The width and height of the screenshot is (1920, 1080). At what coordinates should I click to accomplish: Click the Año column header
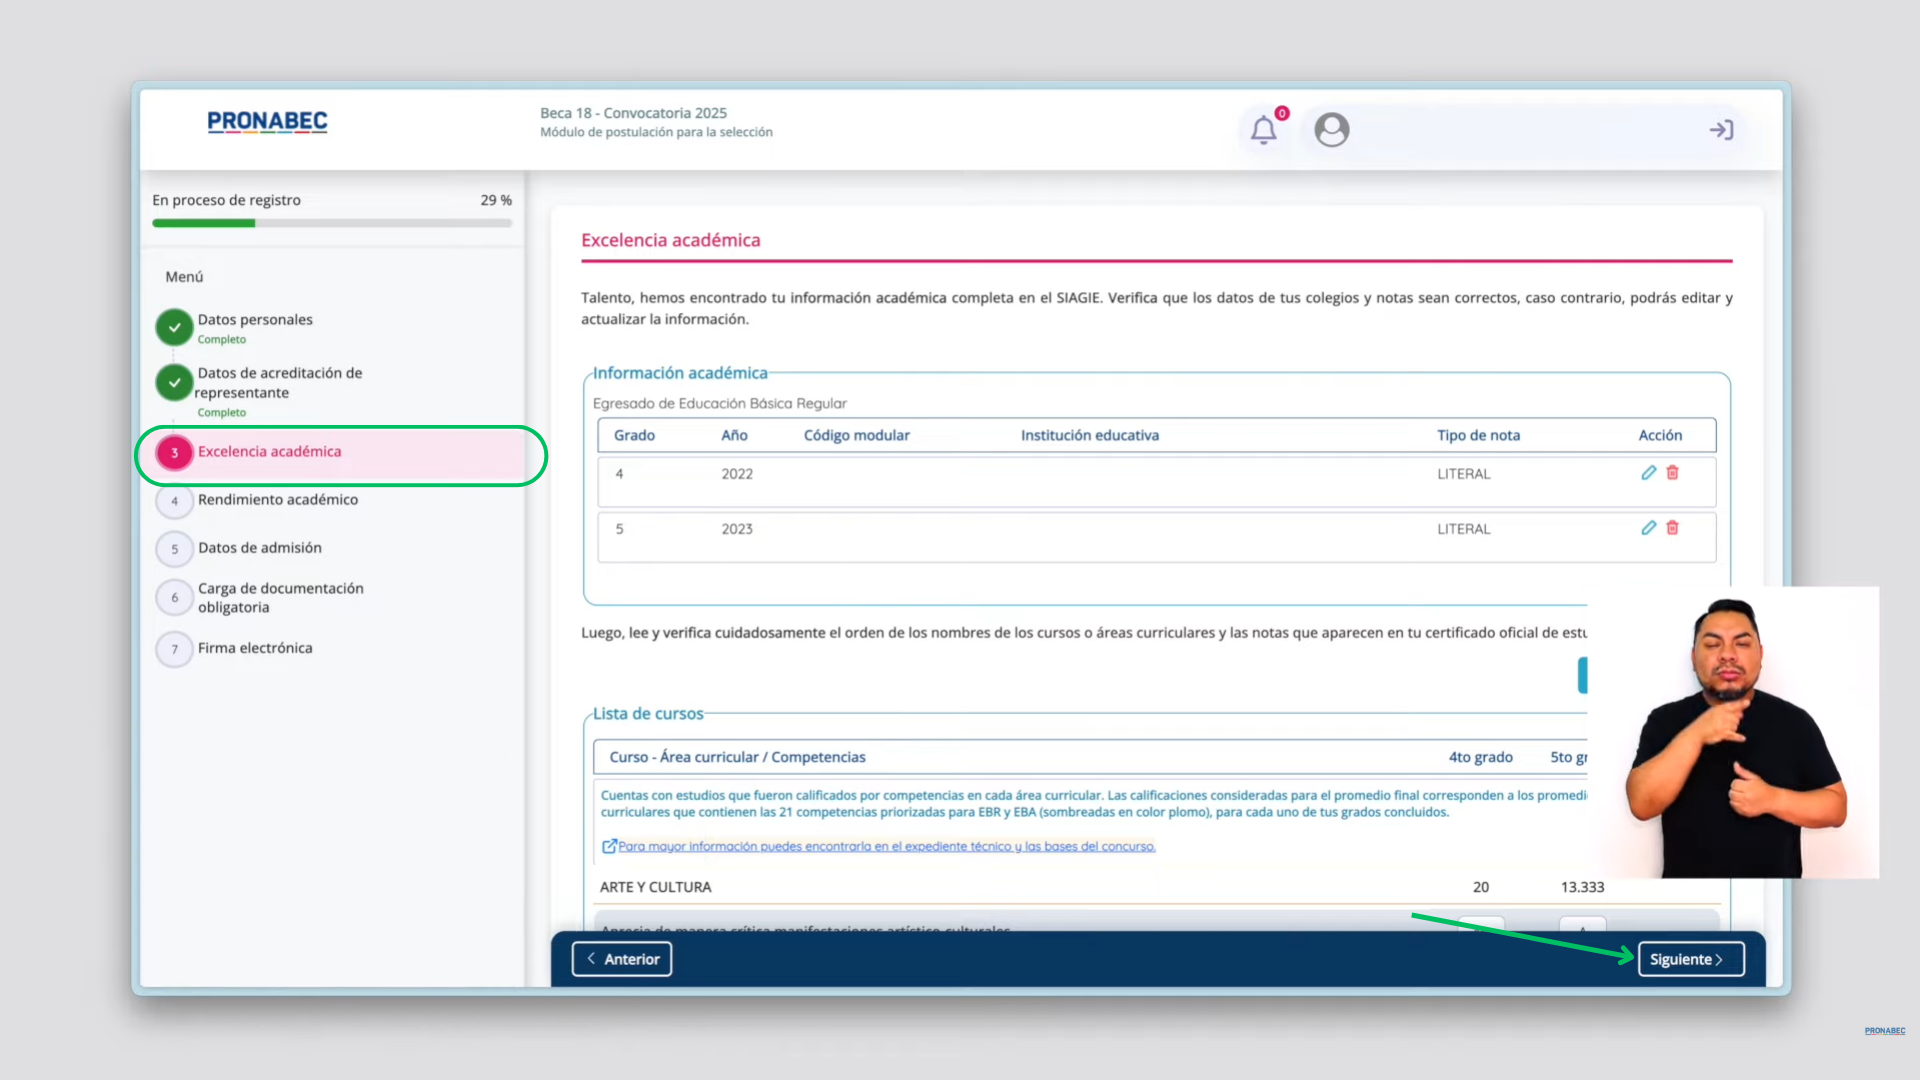pyautogui.click(x=734, y=435)
